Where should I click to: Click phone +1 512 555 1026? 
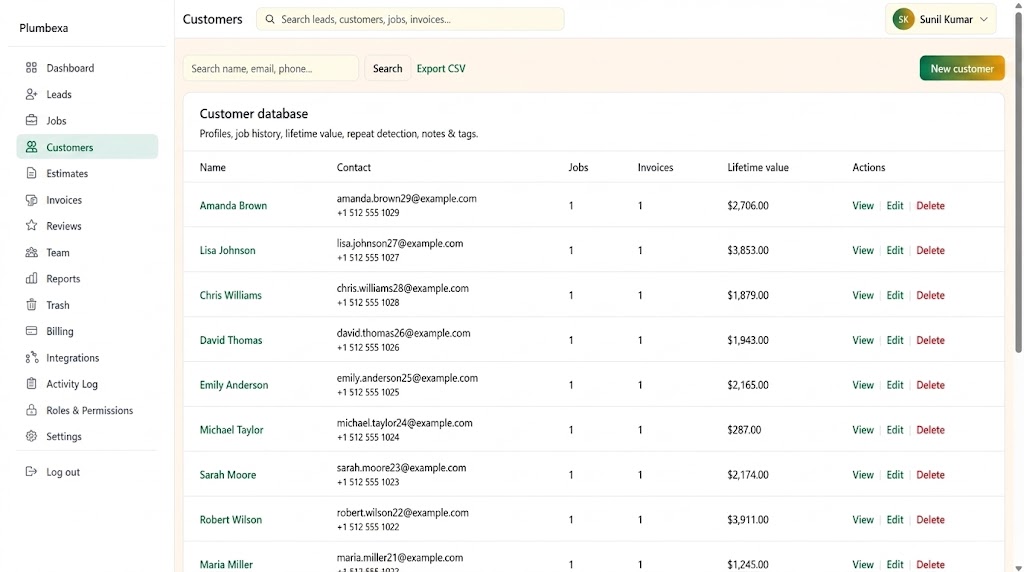[368, 347]
